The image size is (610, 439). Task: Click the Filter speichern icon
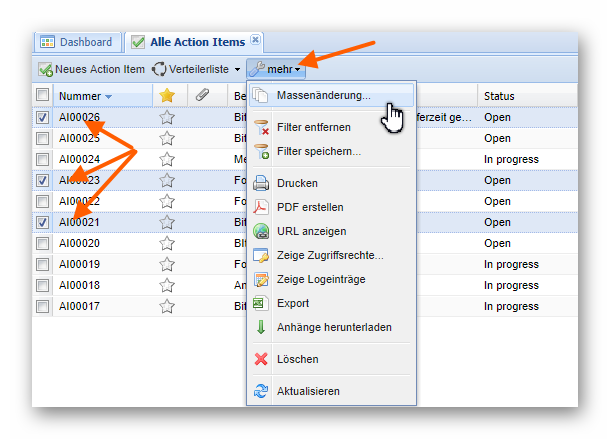coord(261,151)
